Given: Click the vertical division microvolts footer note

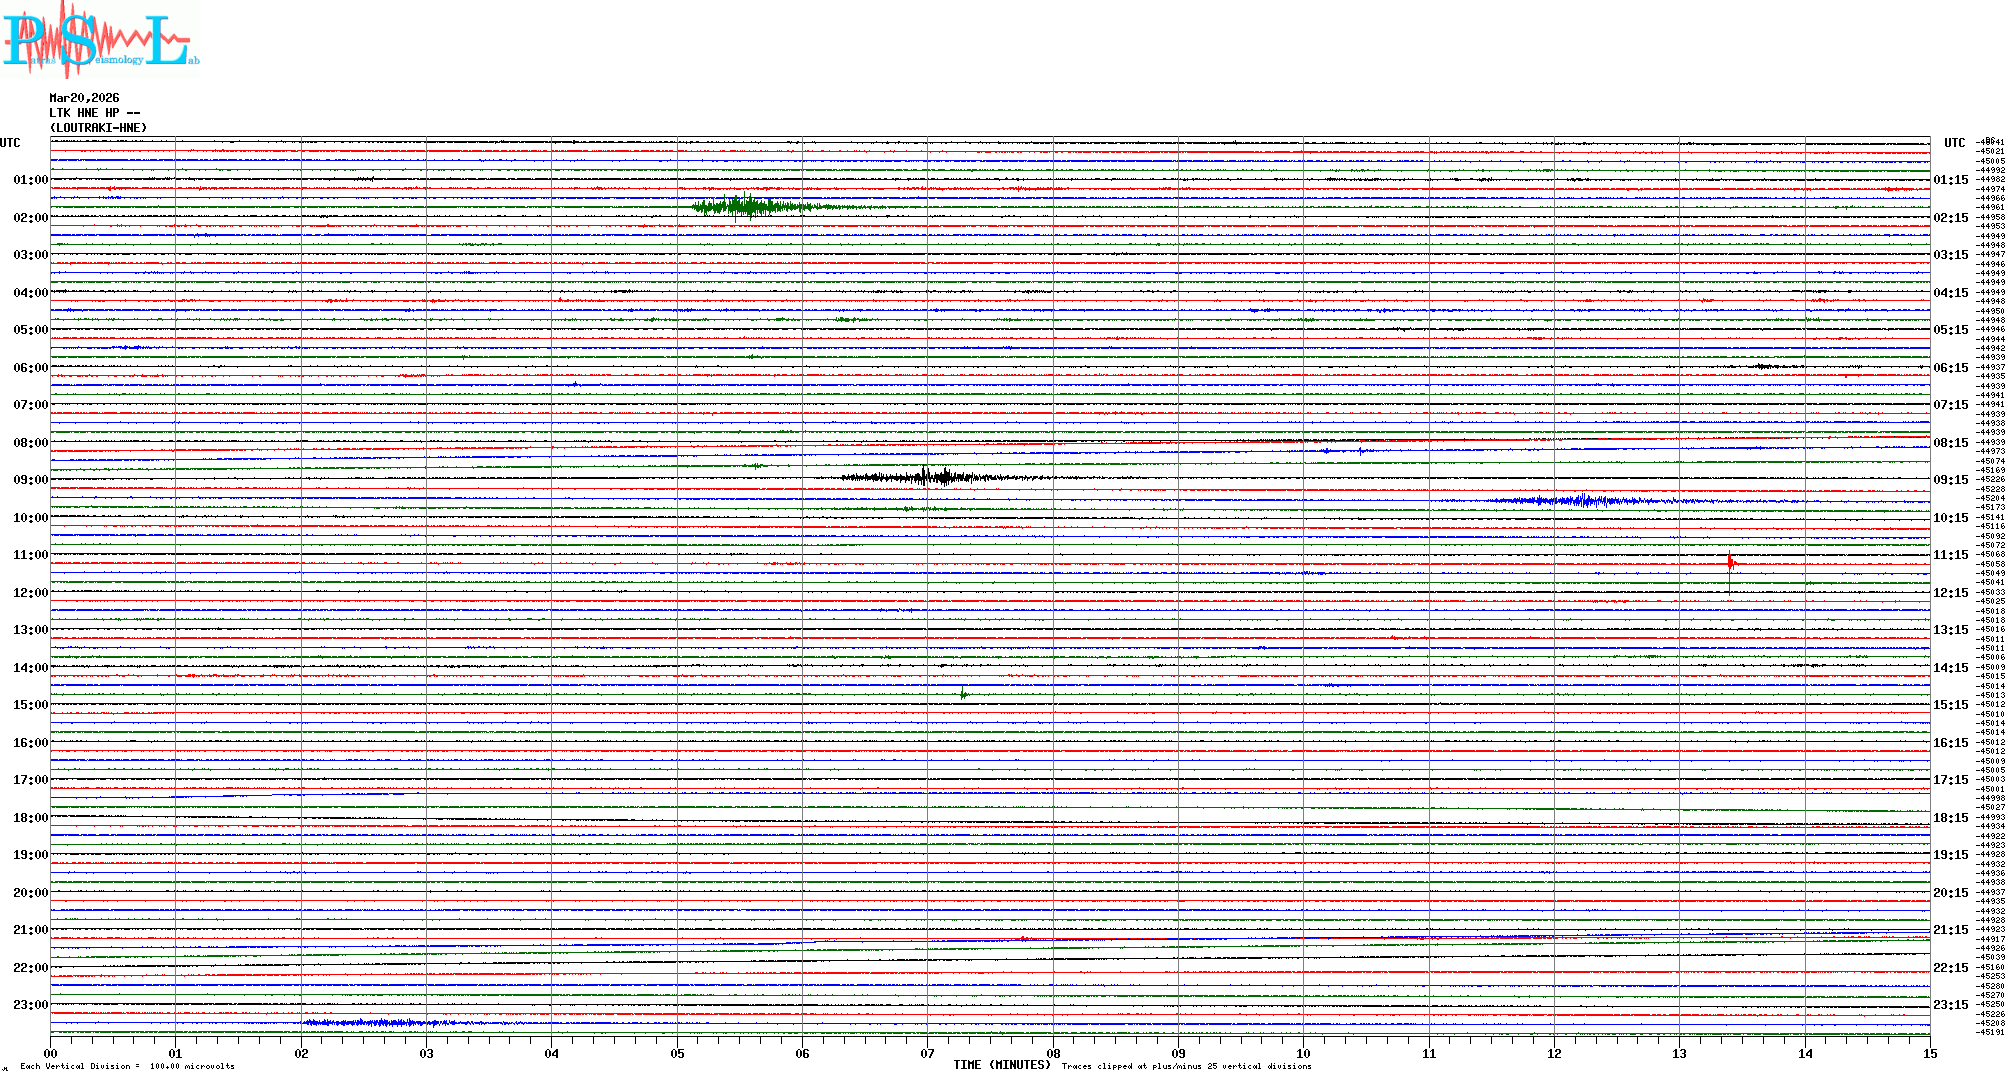Looking at the screenshot, I should [127, 1066].
